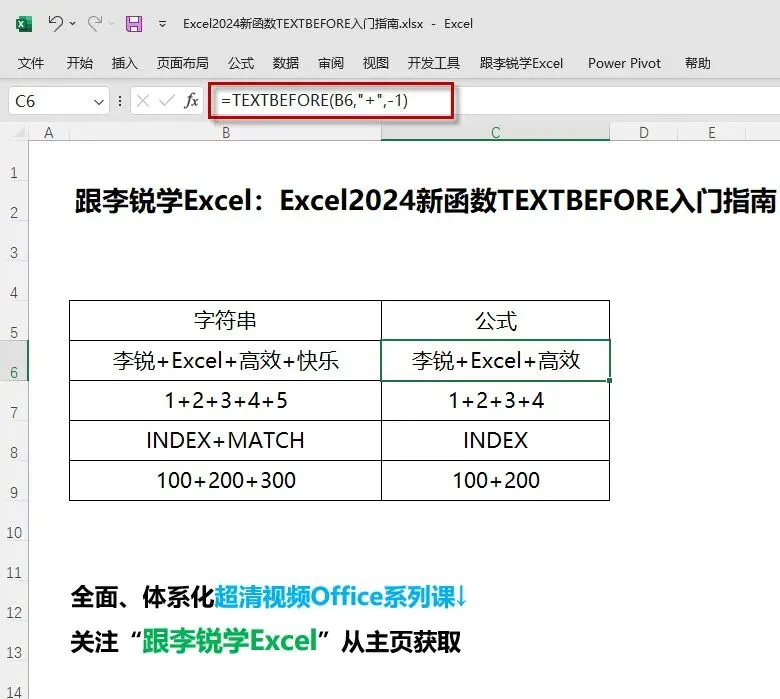
Task: Select cell containing 100+200+300
Action: (225, 481)
